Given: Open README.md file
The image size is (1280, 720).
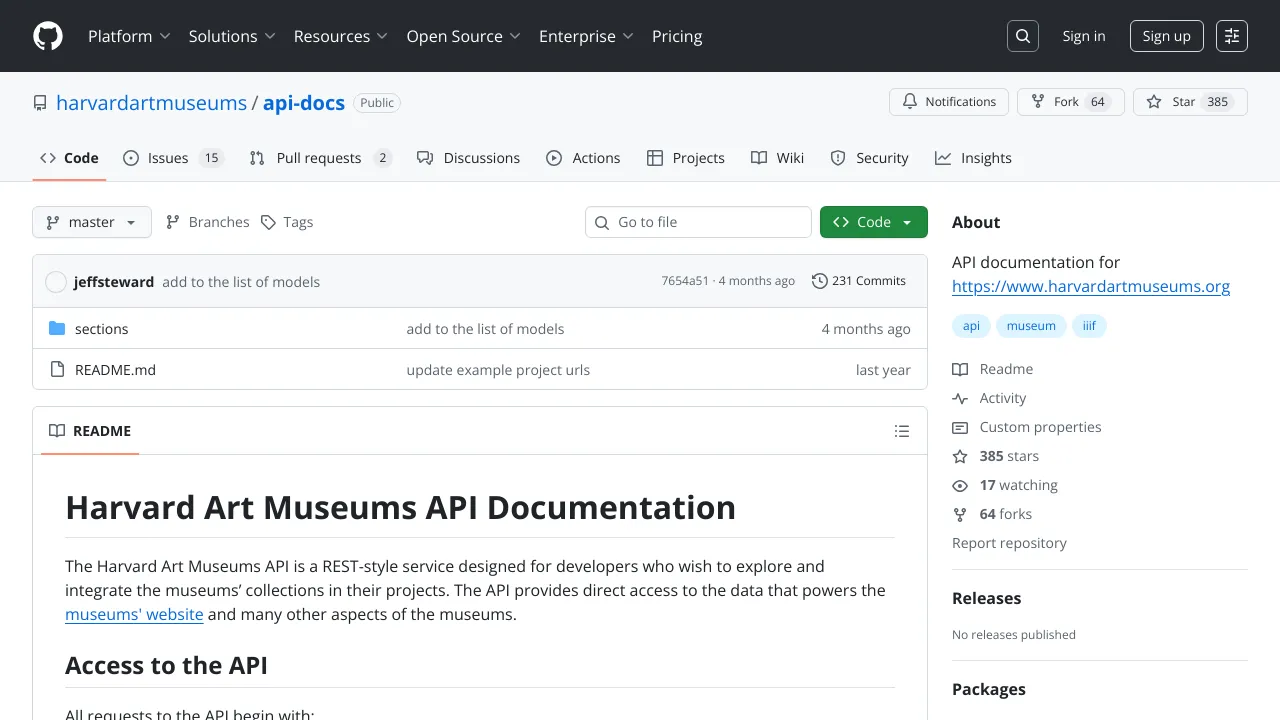Looking at the screenshot, I should (x=115, y=370).
